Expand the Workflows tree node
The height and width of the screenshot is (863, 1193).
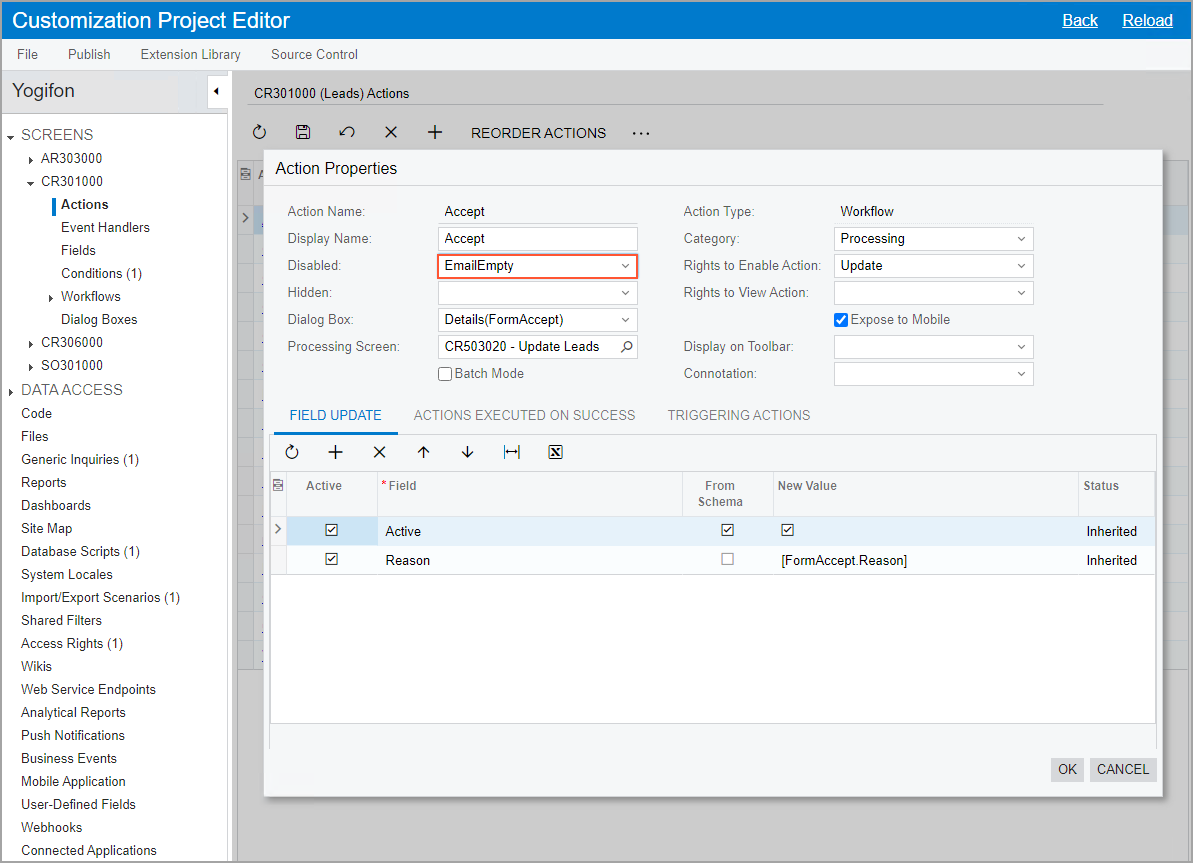51,297
